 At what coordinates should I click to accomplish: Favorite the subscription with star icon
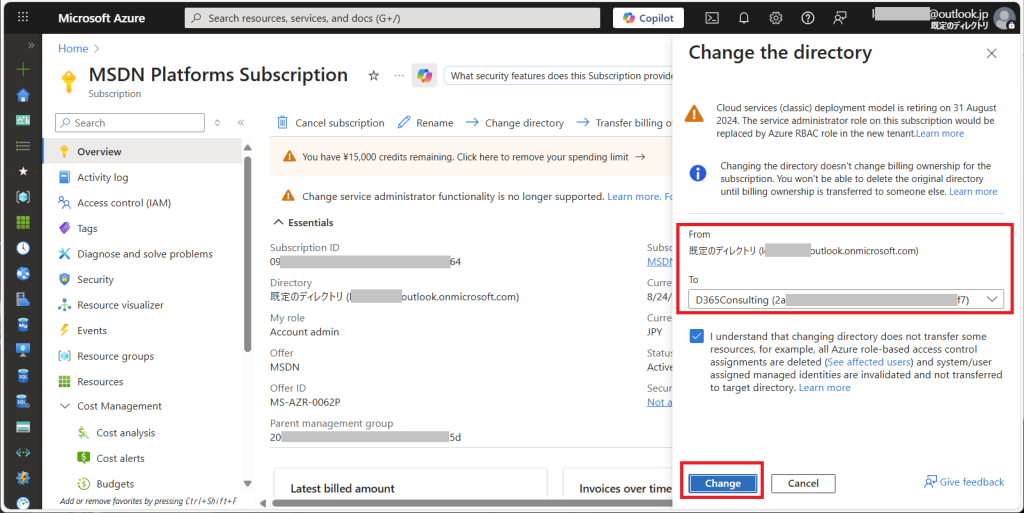pos(373,76)
